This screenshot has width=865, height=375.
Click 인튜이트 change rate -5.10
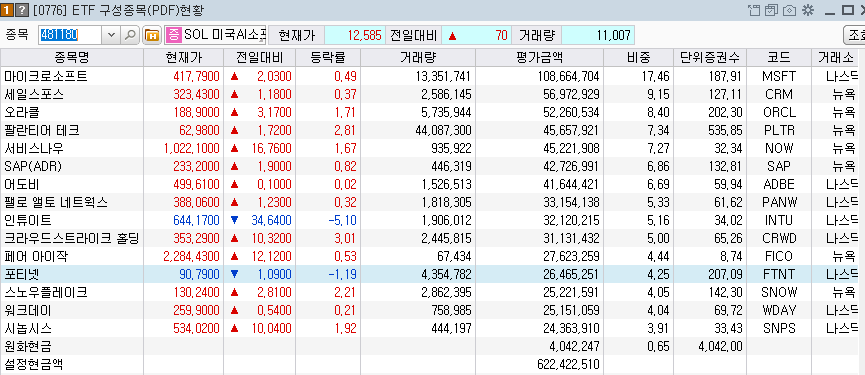pos(343,220)
